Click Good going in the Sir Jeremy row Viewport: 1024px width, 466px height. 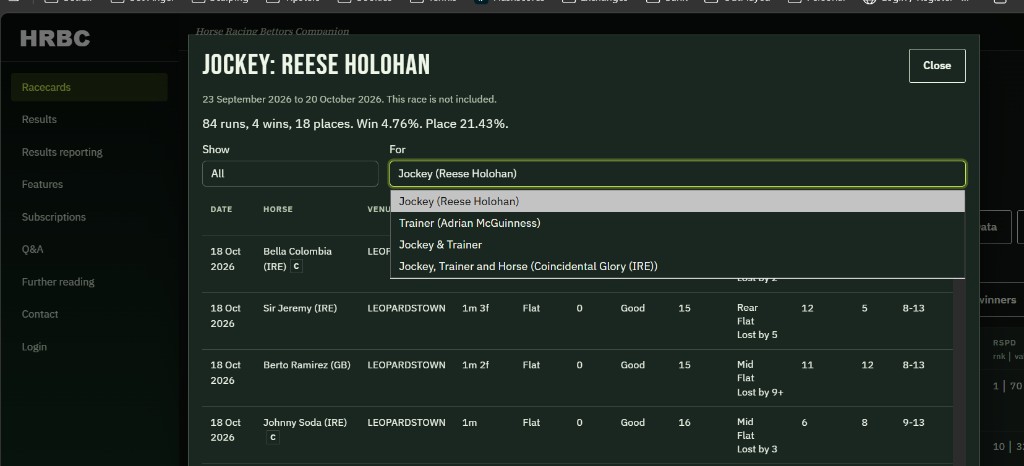click(x=632, y=308)
